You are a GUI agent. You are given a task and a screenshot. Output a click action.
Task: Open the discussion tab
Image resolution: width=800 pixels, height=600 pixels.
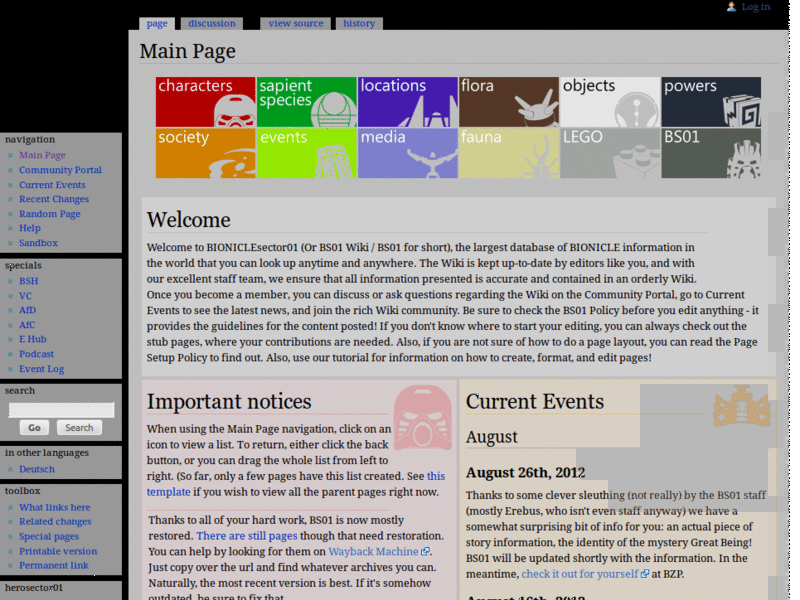[212, 23]
